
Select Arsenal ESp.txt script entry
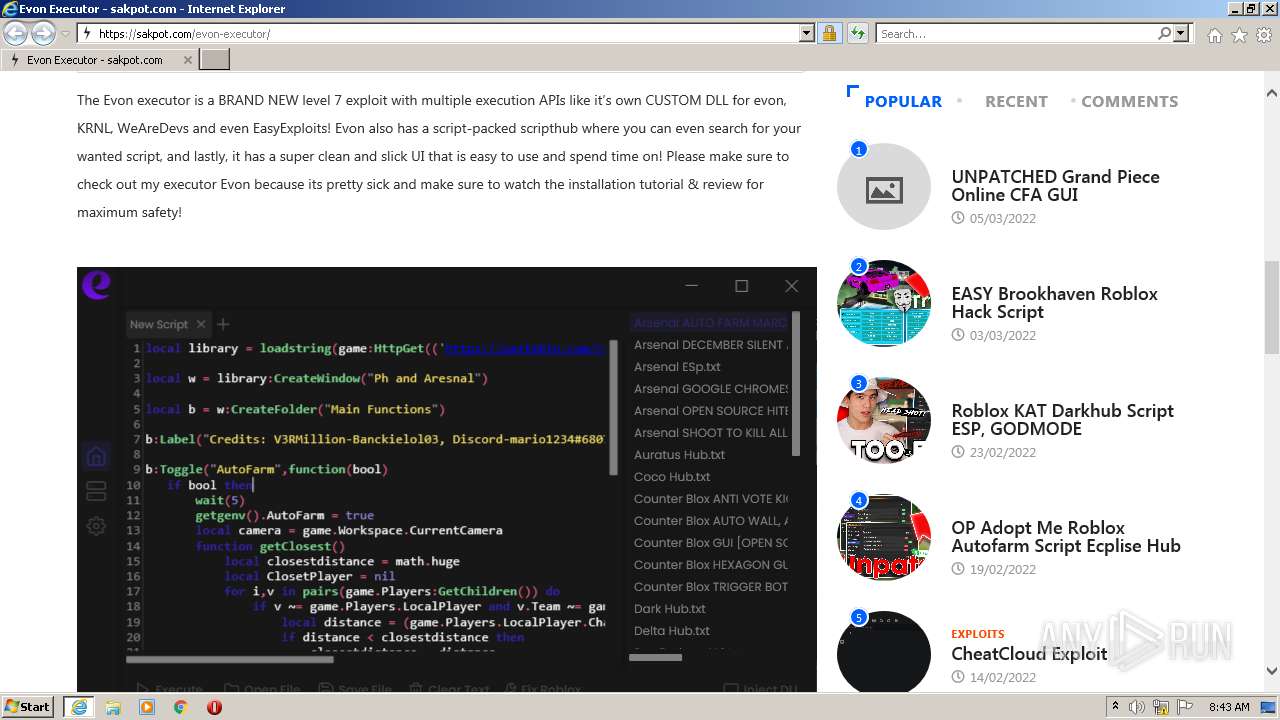[677, 367]
